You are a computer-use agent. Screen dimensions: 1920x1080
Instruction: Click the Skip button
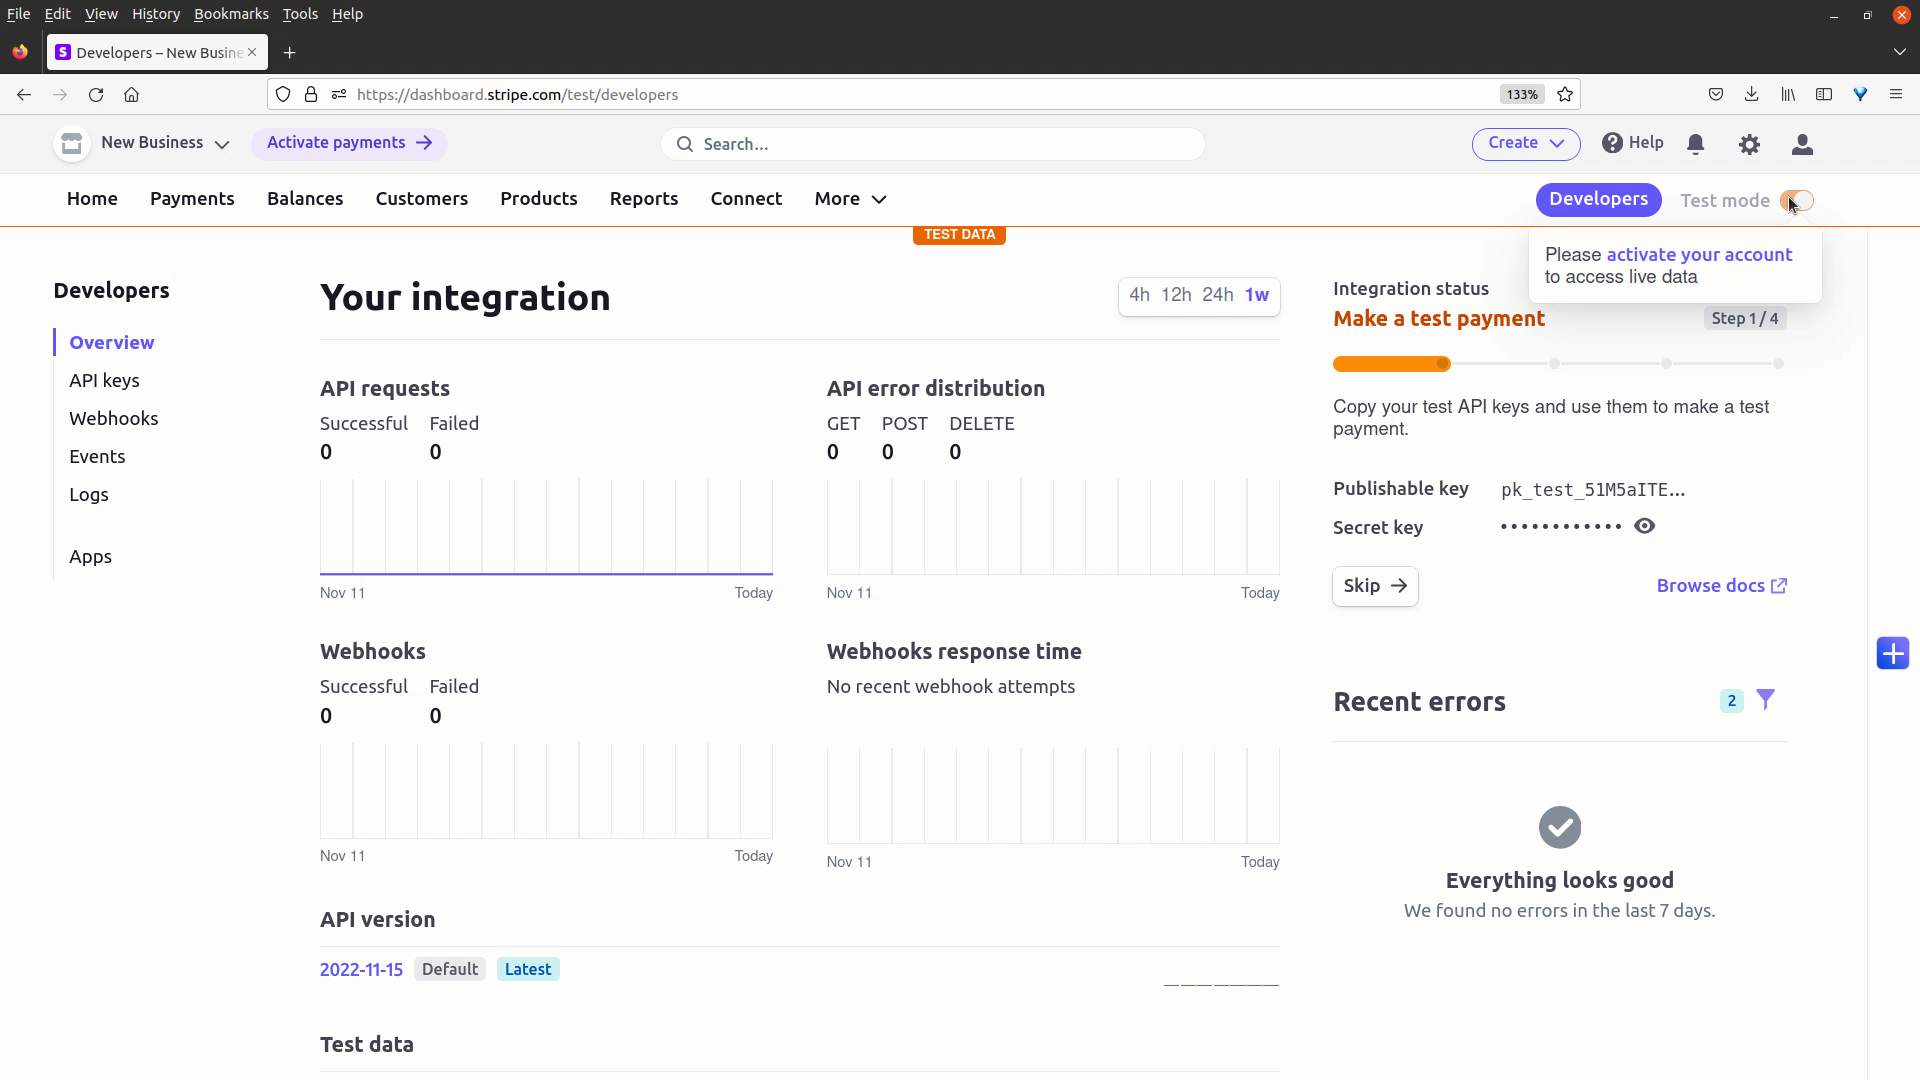tap(1375, 586)
